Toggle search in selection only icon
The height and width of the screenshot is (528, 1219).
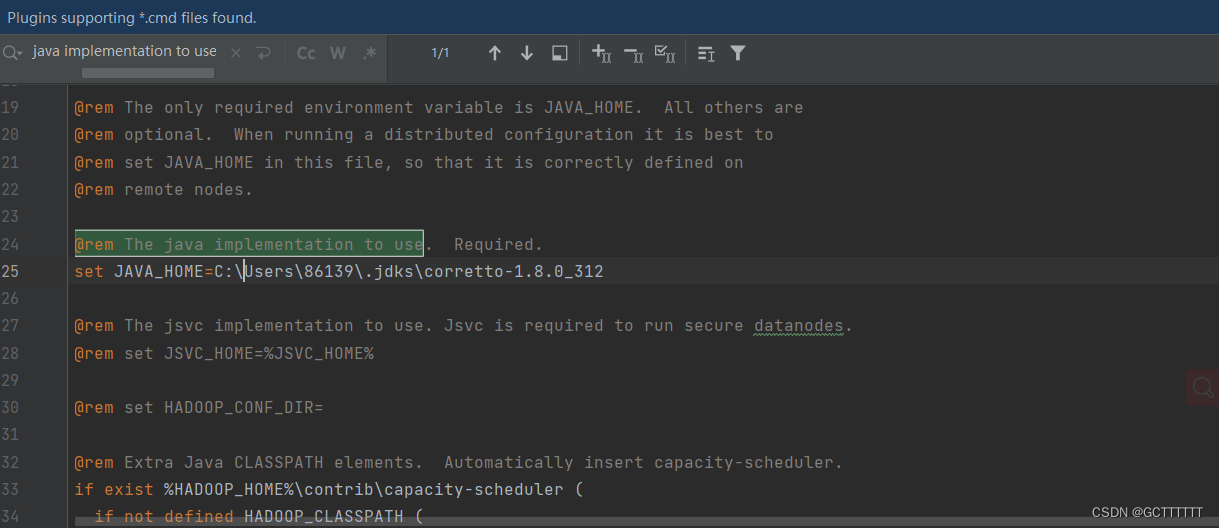pos(706,53)
